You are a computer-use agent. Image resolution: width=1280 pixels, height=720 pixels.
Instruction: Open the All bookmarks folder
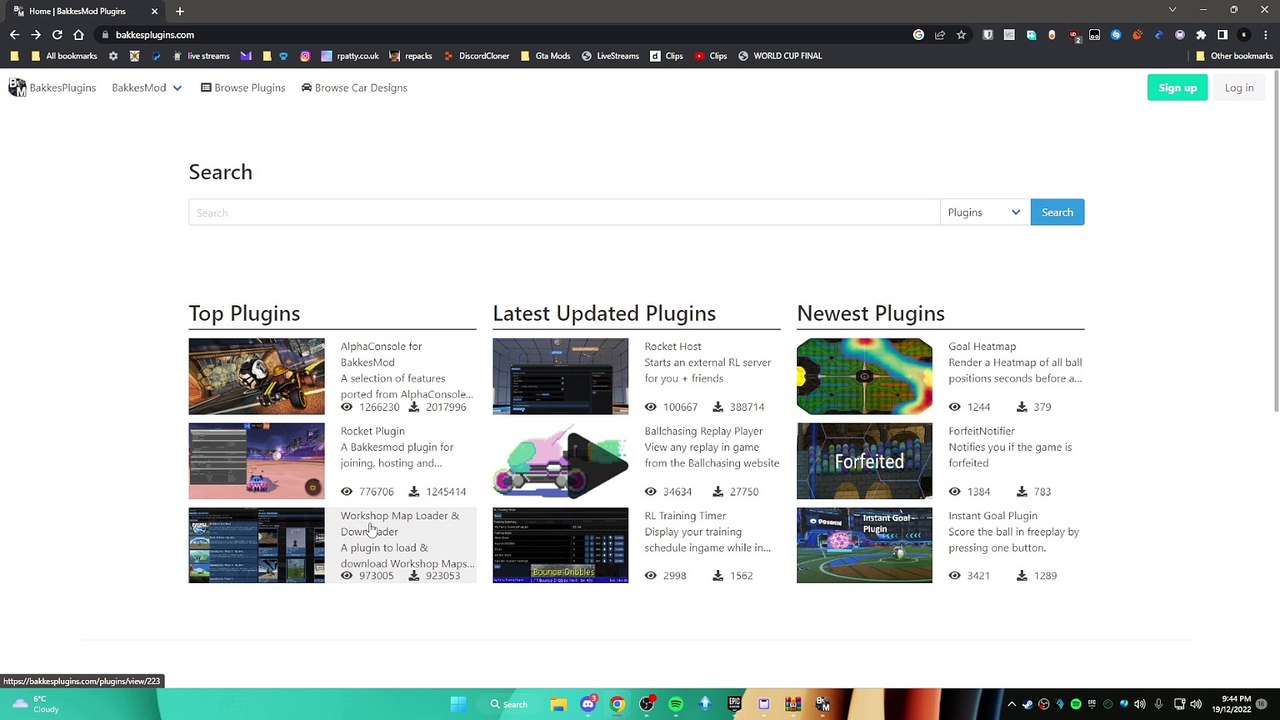(x=64, y=56)
